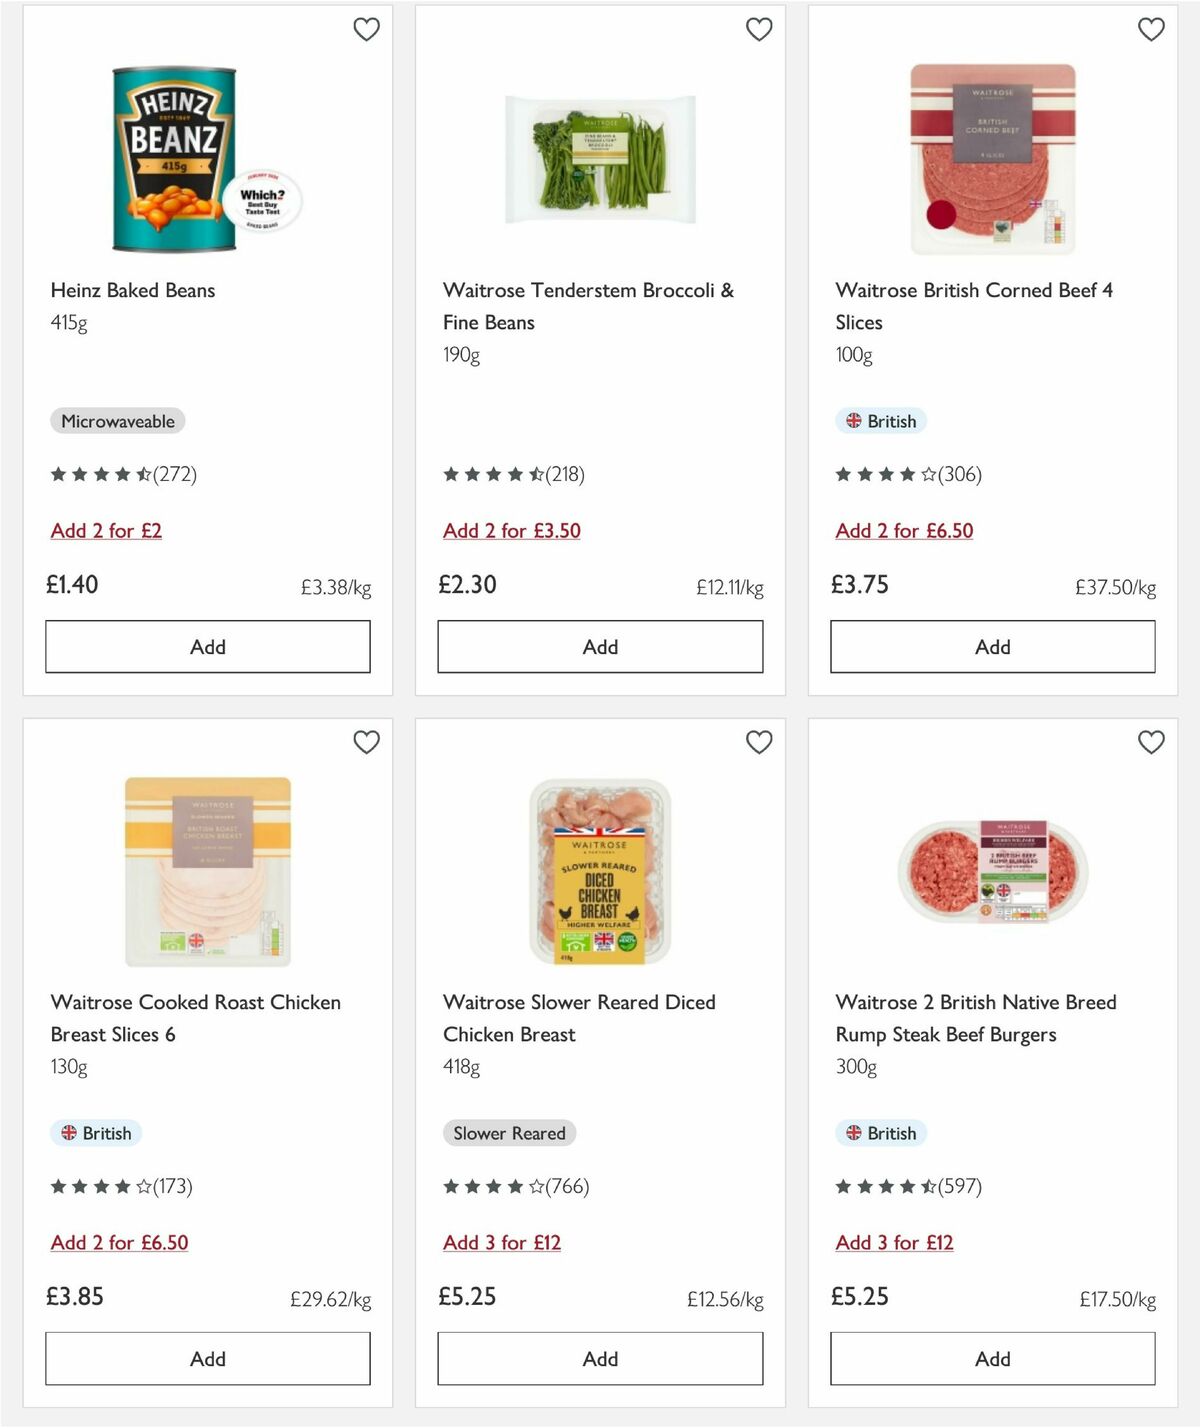Click the heart on Rump Steak Beef Burgers
Screen dimensions: 1200x1428
[x=1151, y=743]
